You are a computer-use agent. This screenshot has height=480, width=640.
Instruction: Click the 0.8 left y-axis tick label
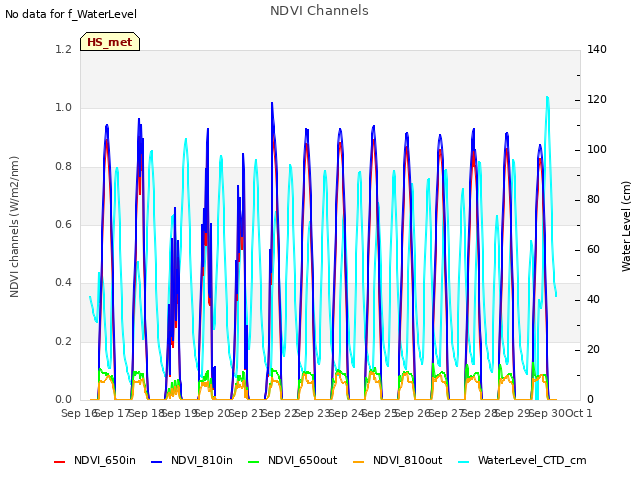coord(63,167)
